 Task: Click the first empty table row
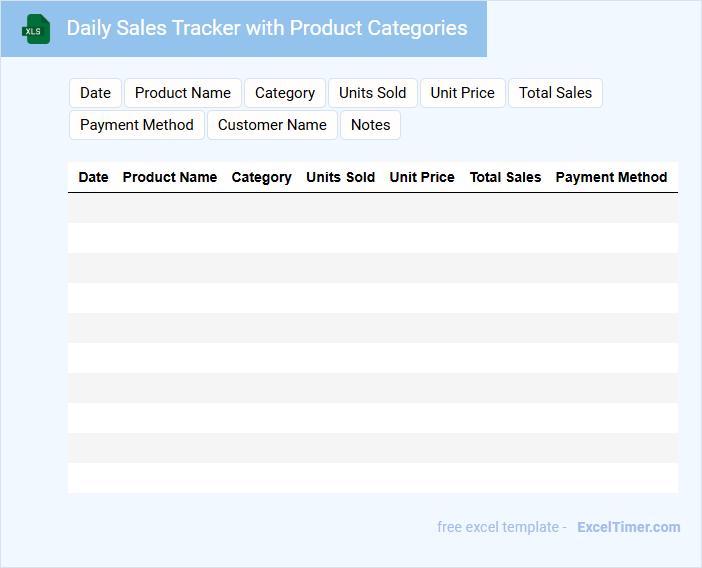[x=372, y=208]
